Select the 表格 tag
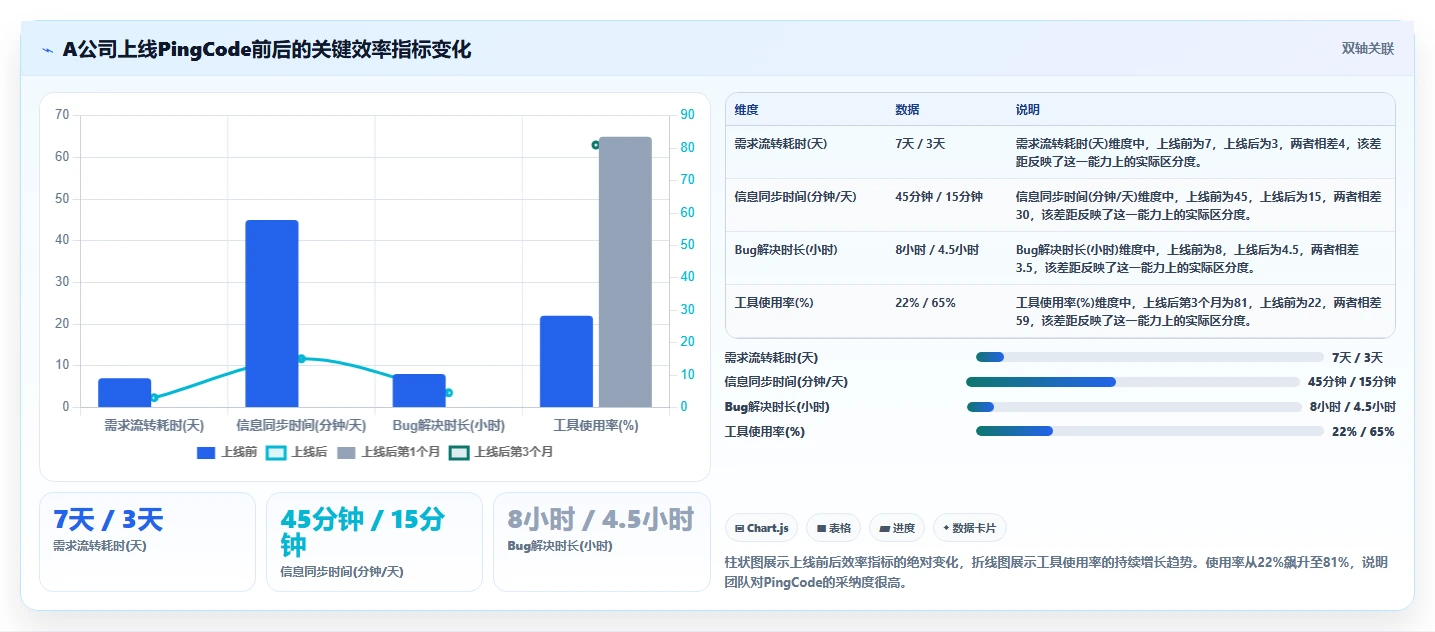The image size is (1435, 632). [x=833, y=527]
